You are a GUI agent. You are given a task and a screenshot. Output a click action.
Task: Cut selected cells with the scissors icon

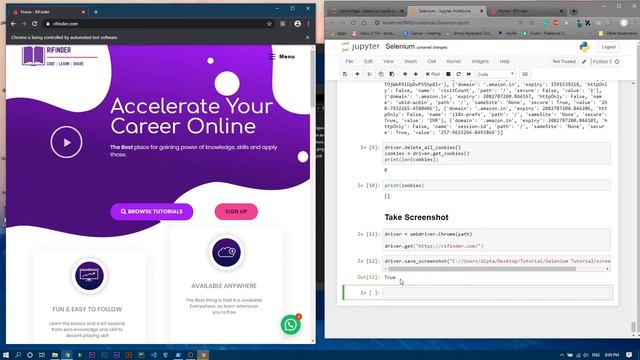coord(369,74)
